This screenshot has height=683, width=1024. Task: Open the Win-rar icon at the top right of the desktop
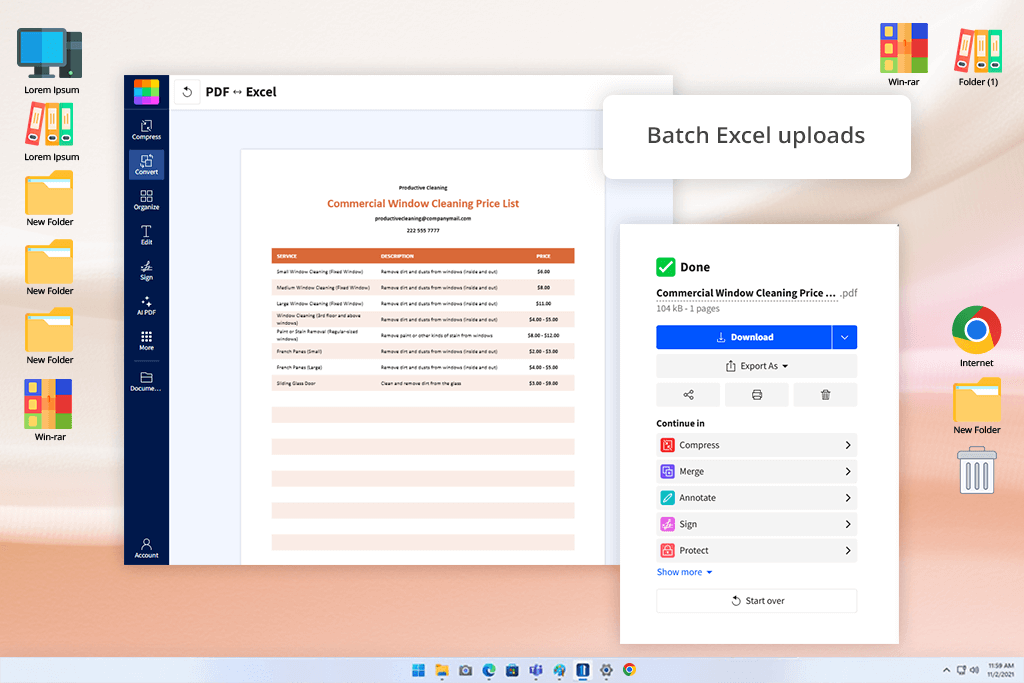pos(904,55)
